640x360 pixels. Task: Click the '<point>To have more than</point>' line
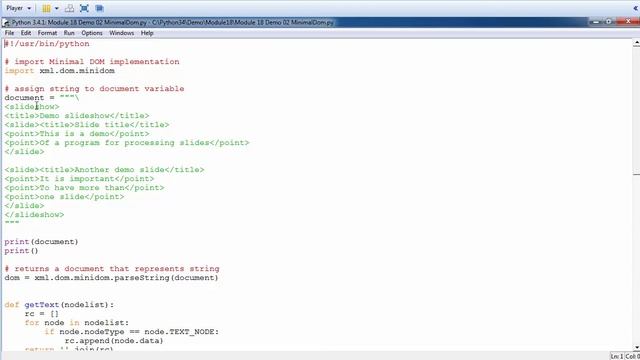pos(84,187)
